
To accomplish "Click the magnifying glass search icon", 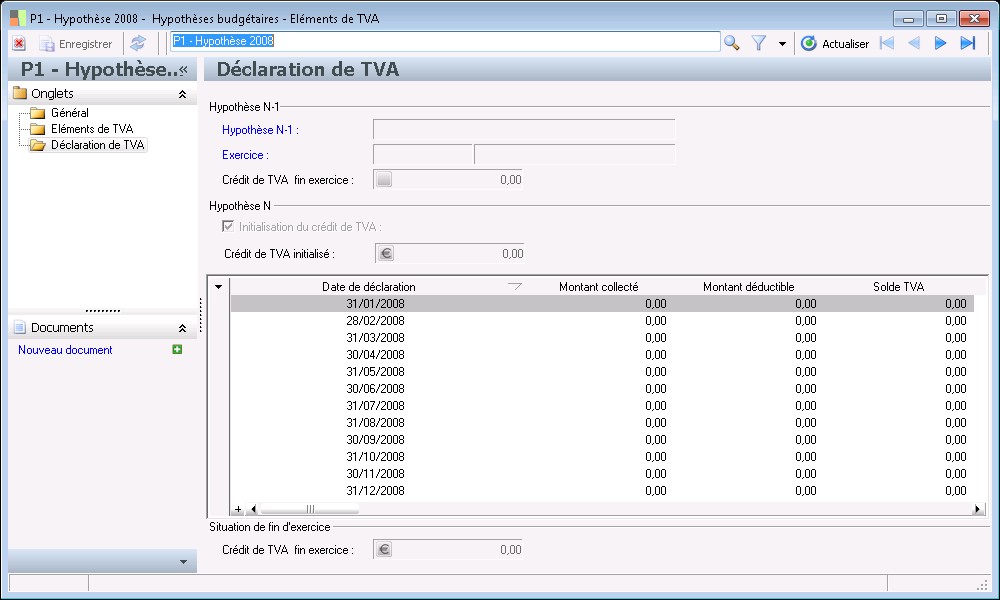I will [732, 43].
